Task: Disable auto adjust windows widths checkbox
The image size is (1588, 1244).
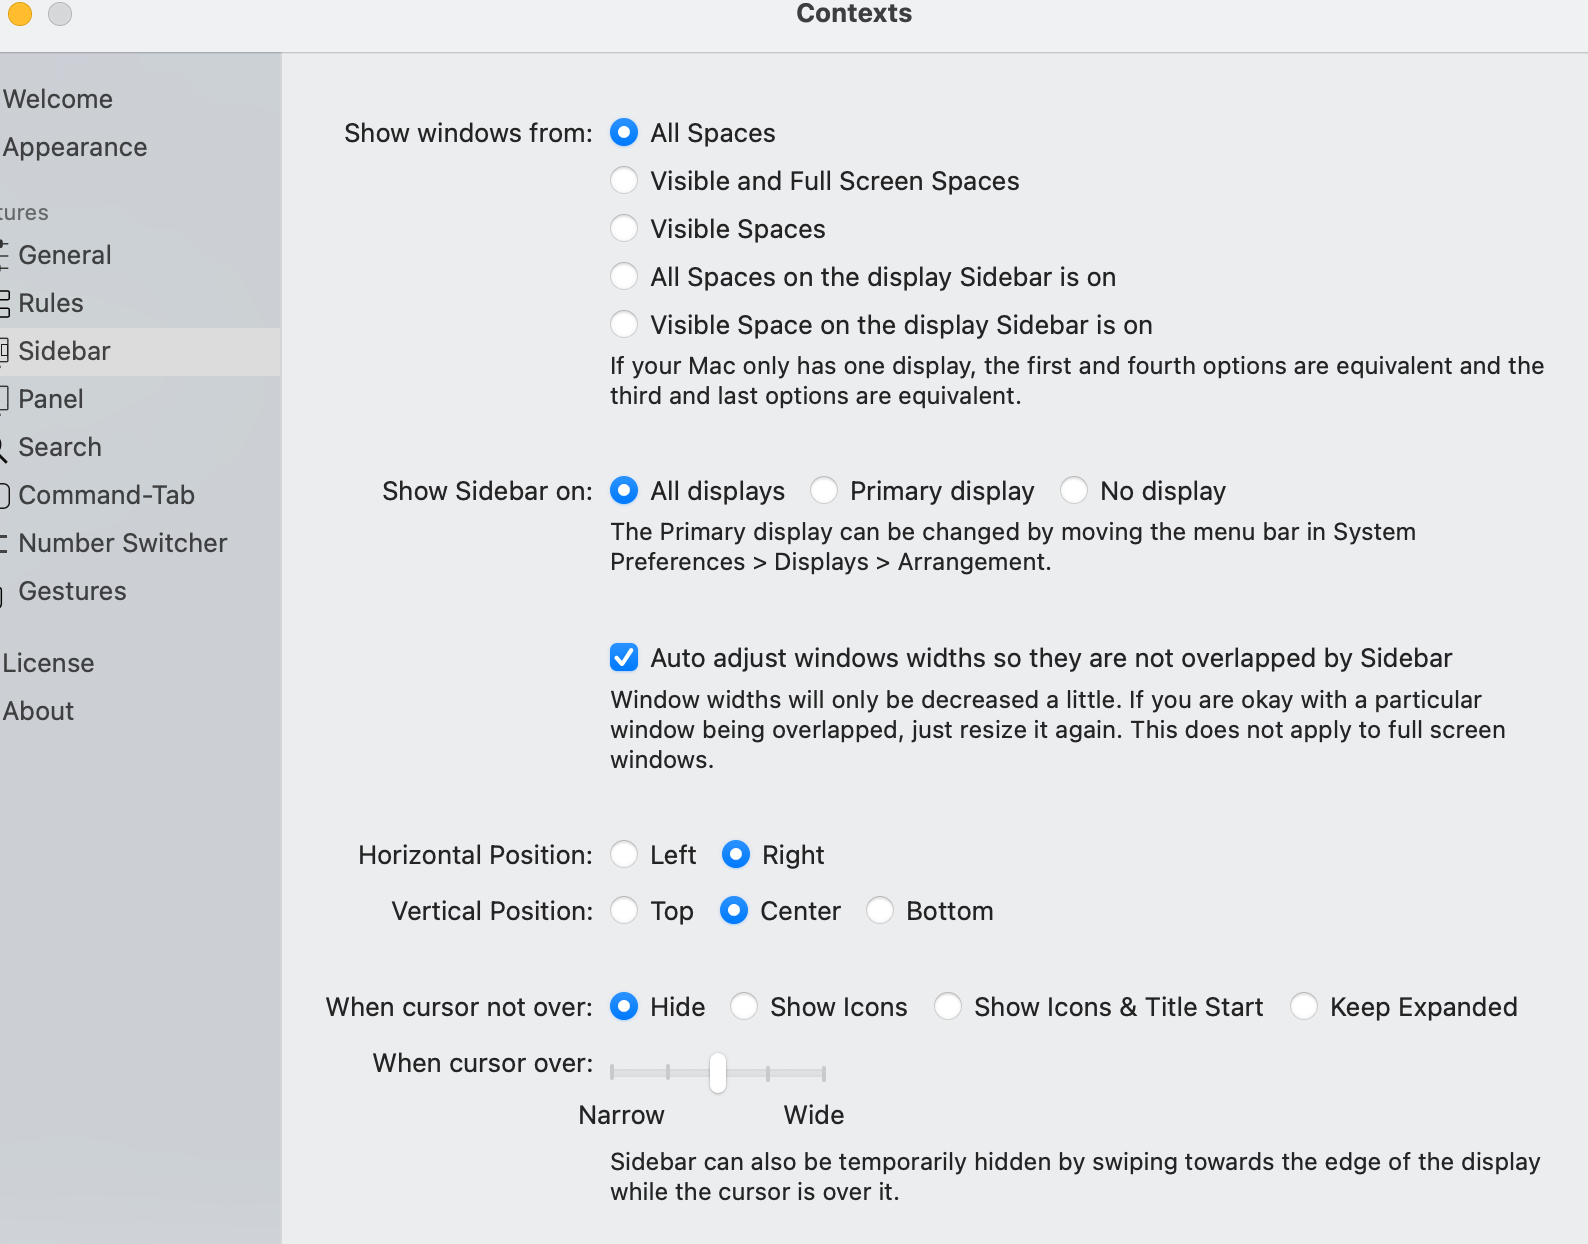Action: tap(624, 658)
